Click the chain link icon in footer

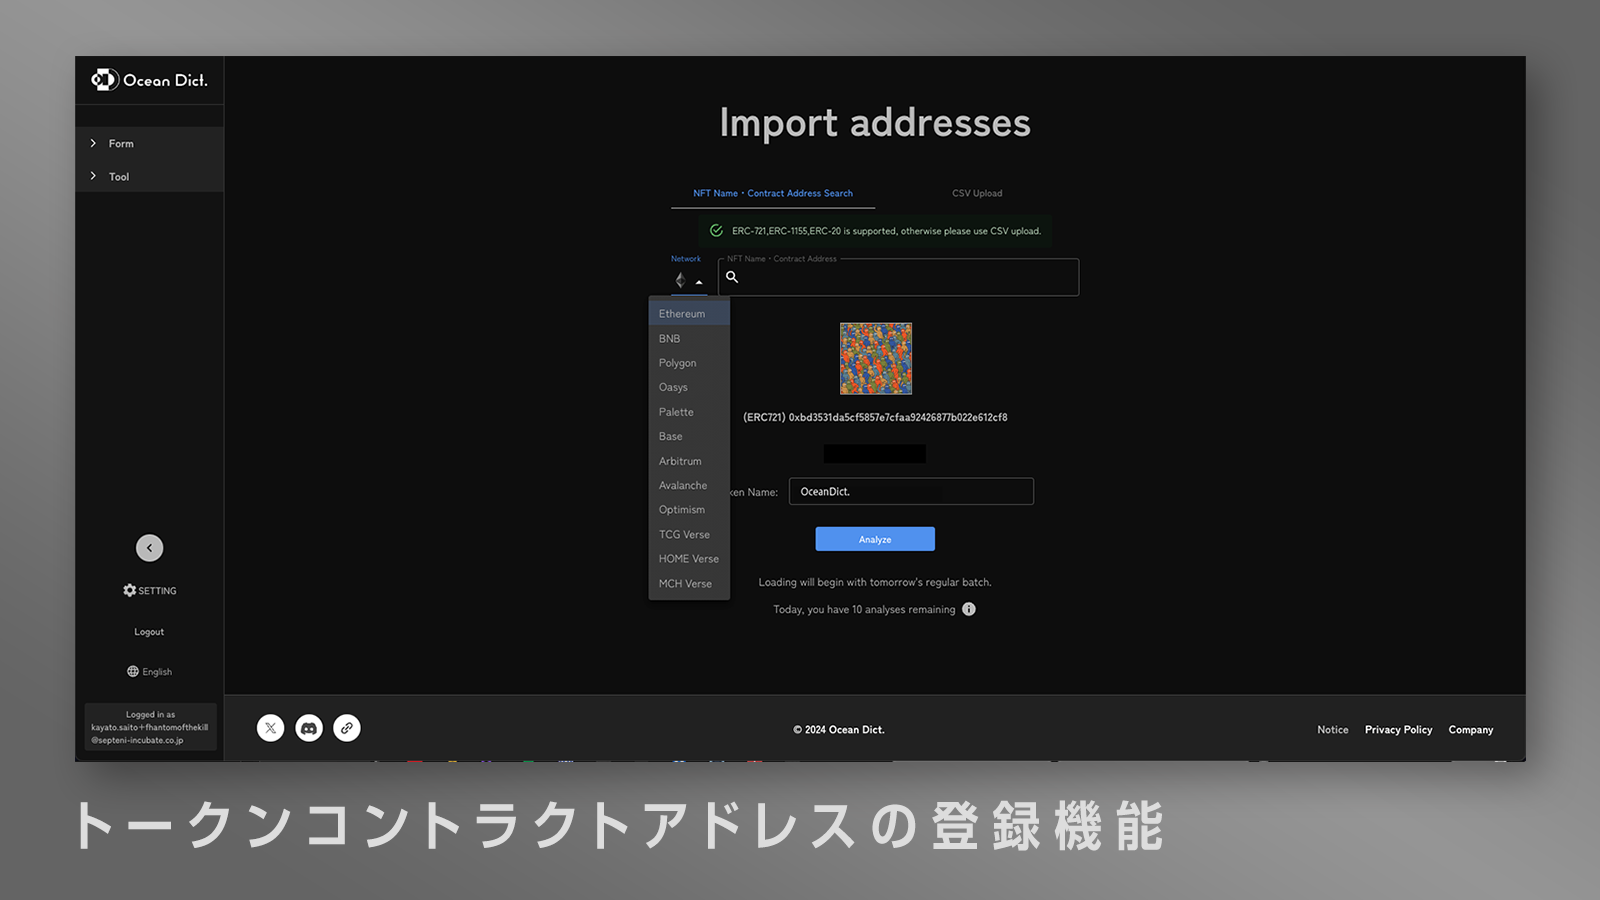tap(347, 728)
